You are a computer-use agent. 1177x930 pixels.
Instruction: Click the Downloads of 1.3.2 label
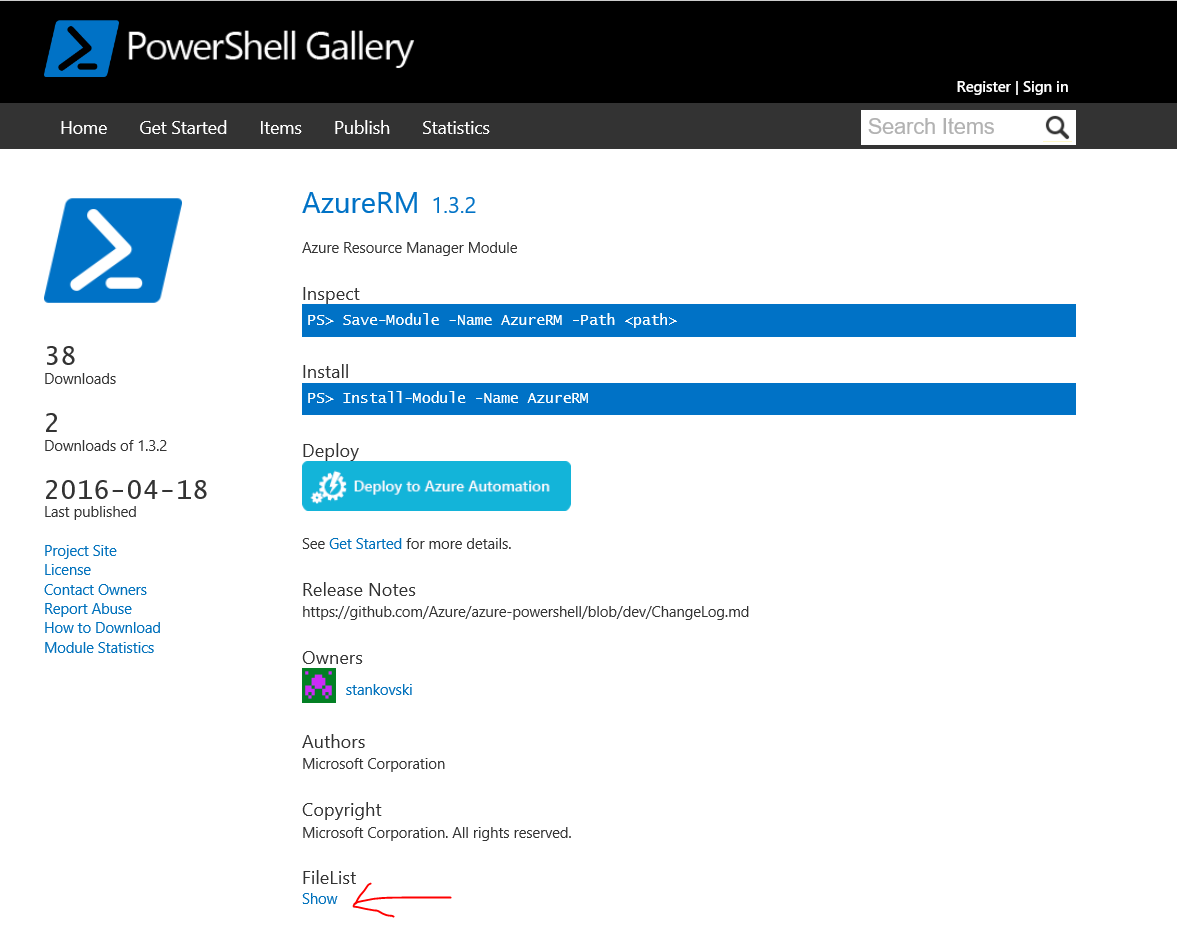[x=105, y=446]
